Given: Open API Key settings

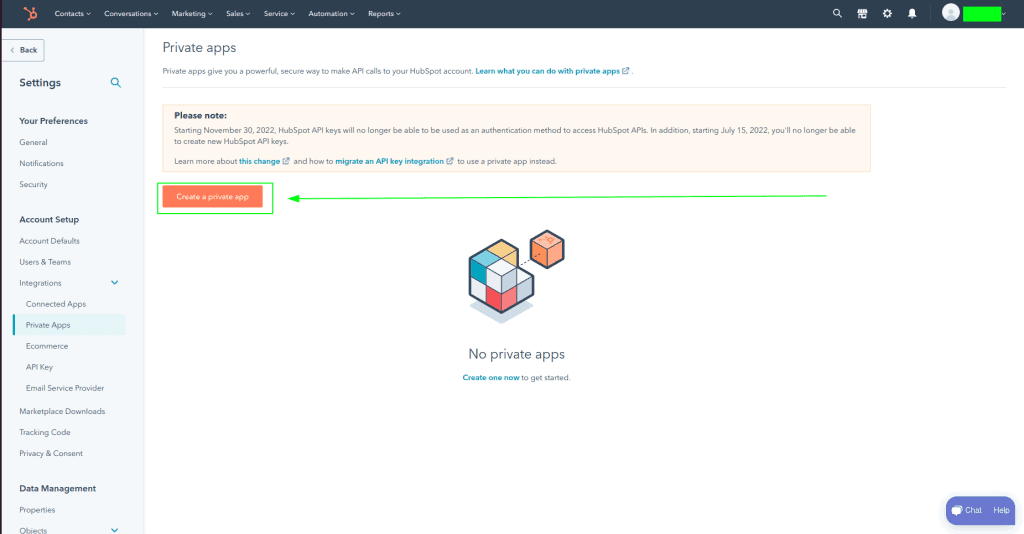Looking at the screenshot, I should tap(39, 367).
